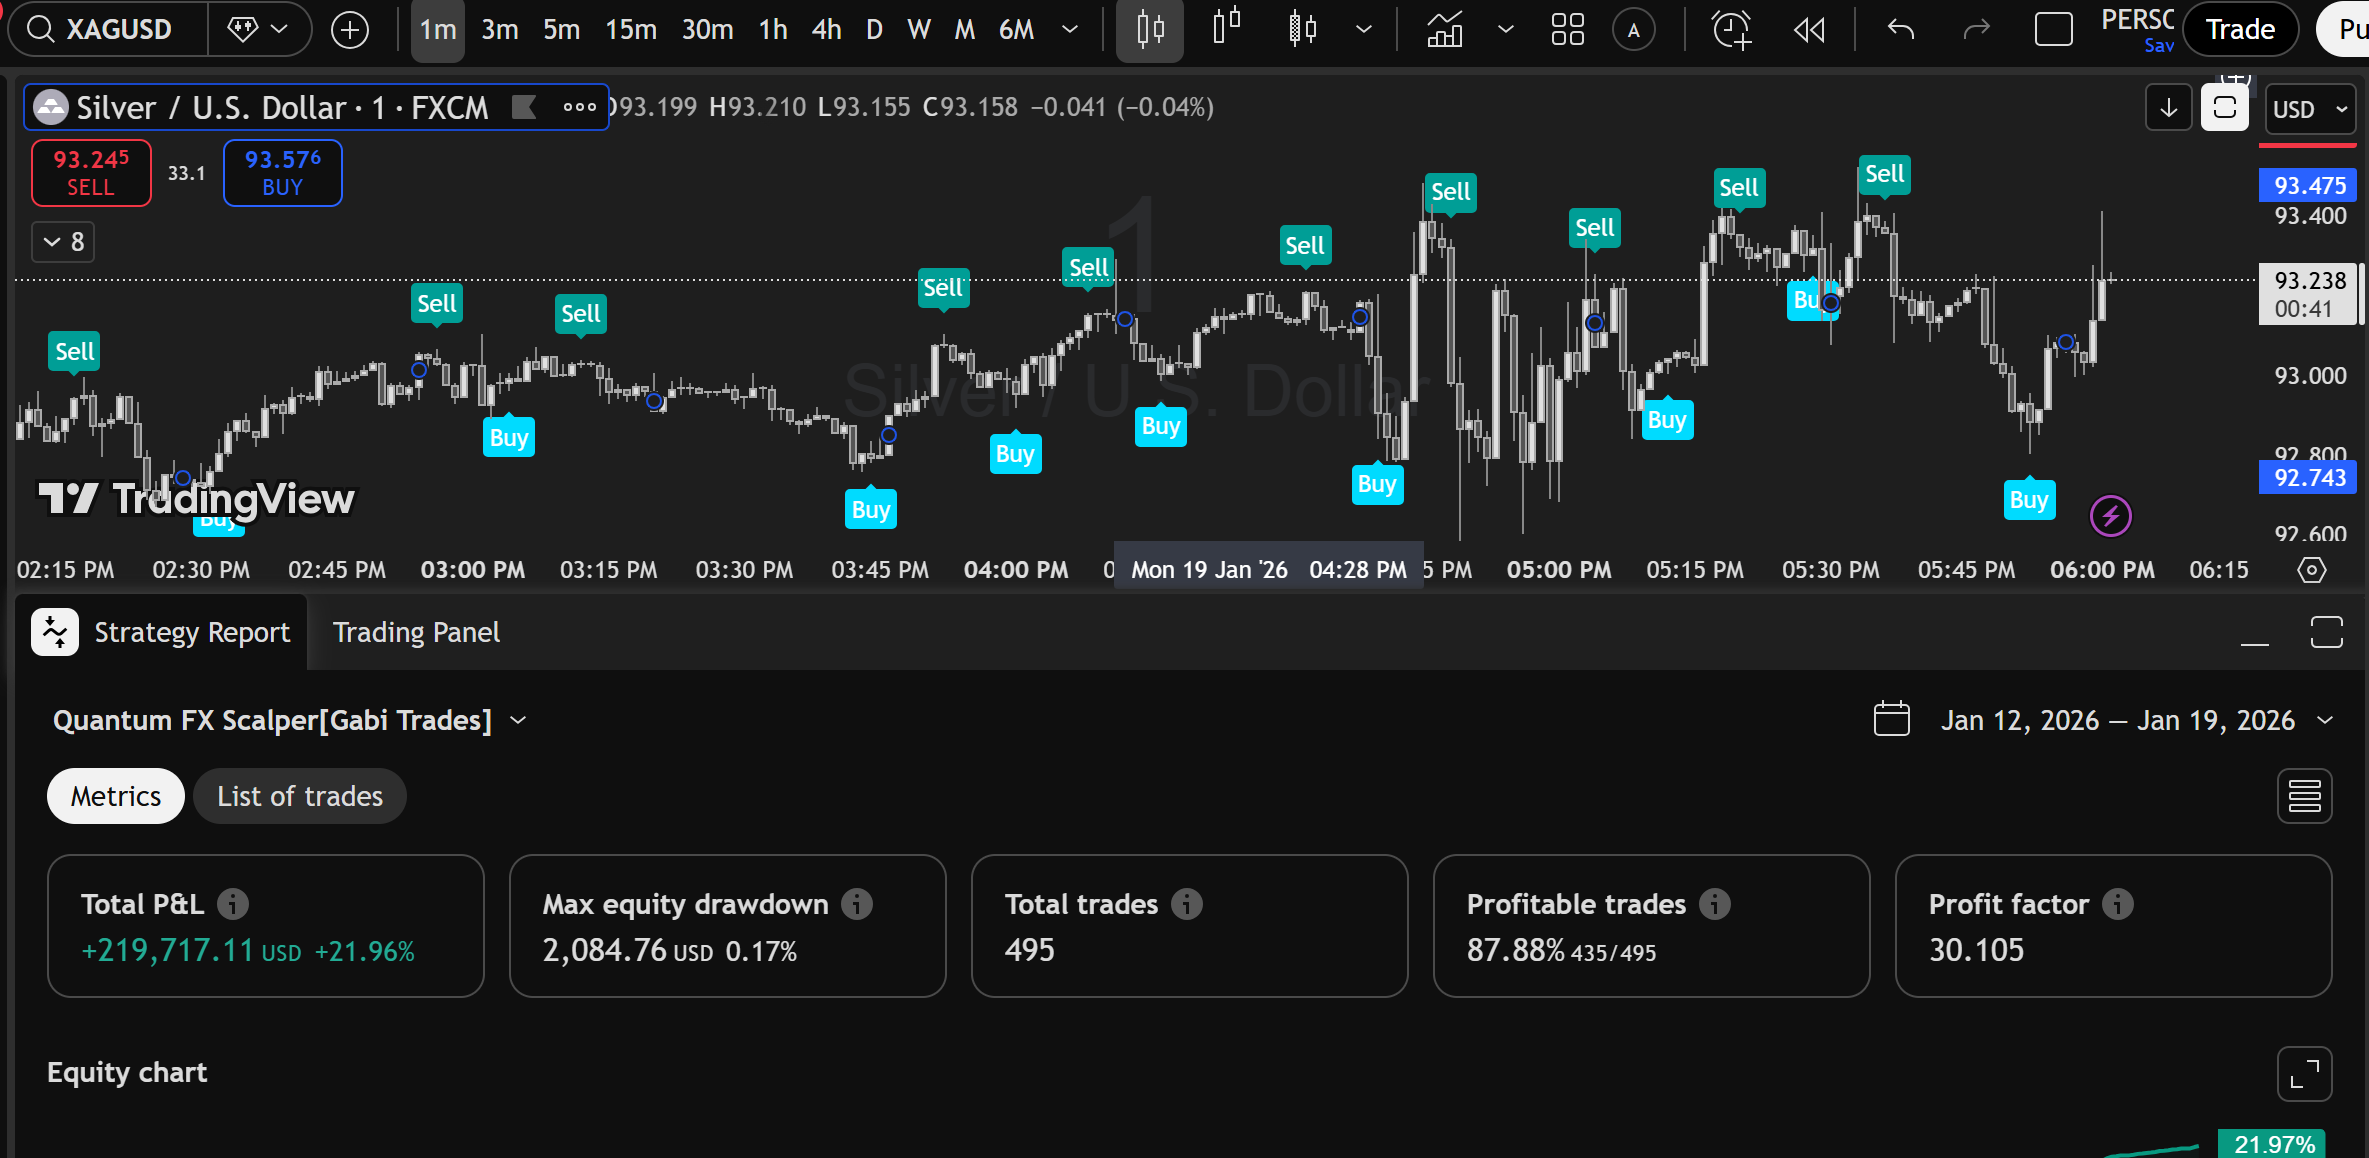Select the volume candles chart type icon
This screenshot has height=1158, width=2369.
click(1303, 29)
